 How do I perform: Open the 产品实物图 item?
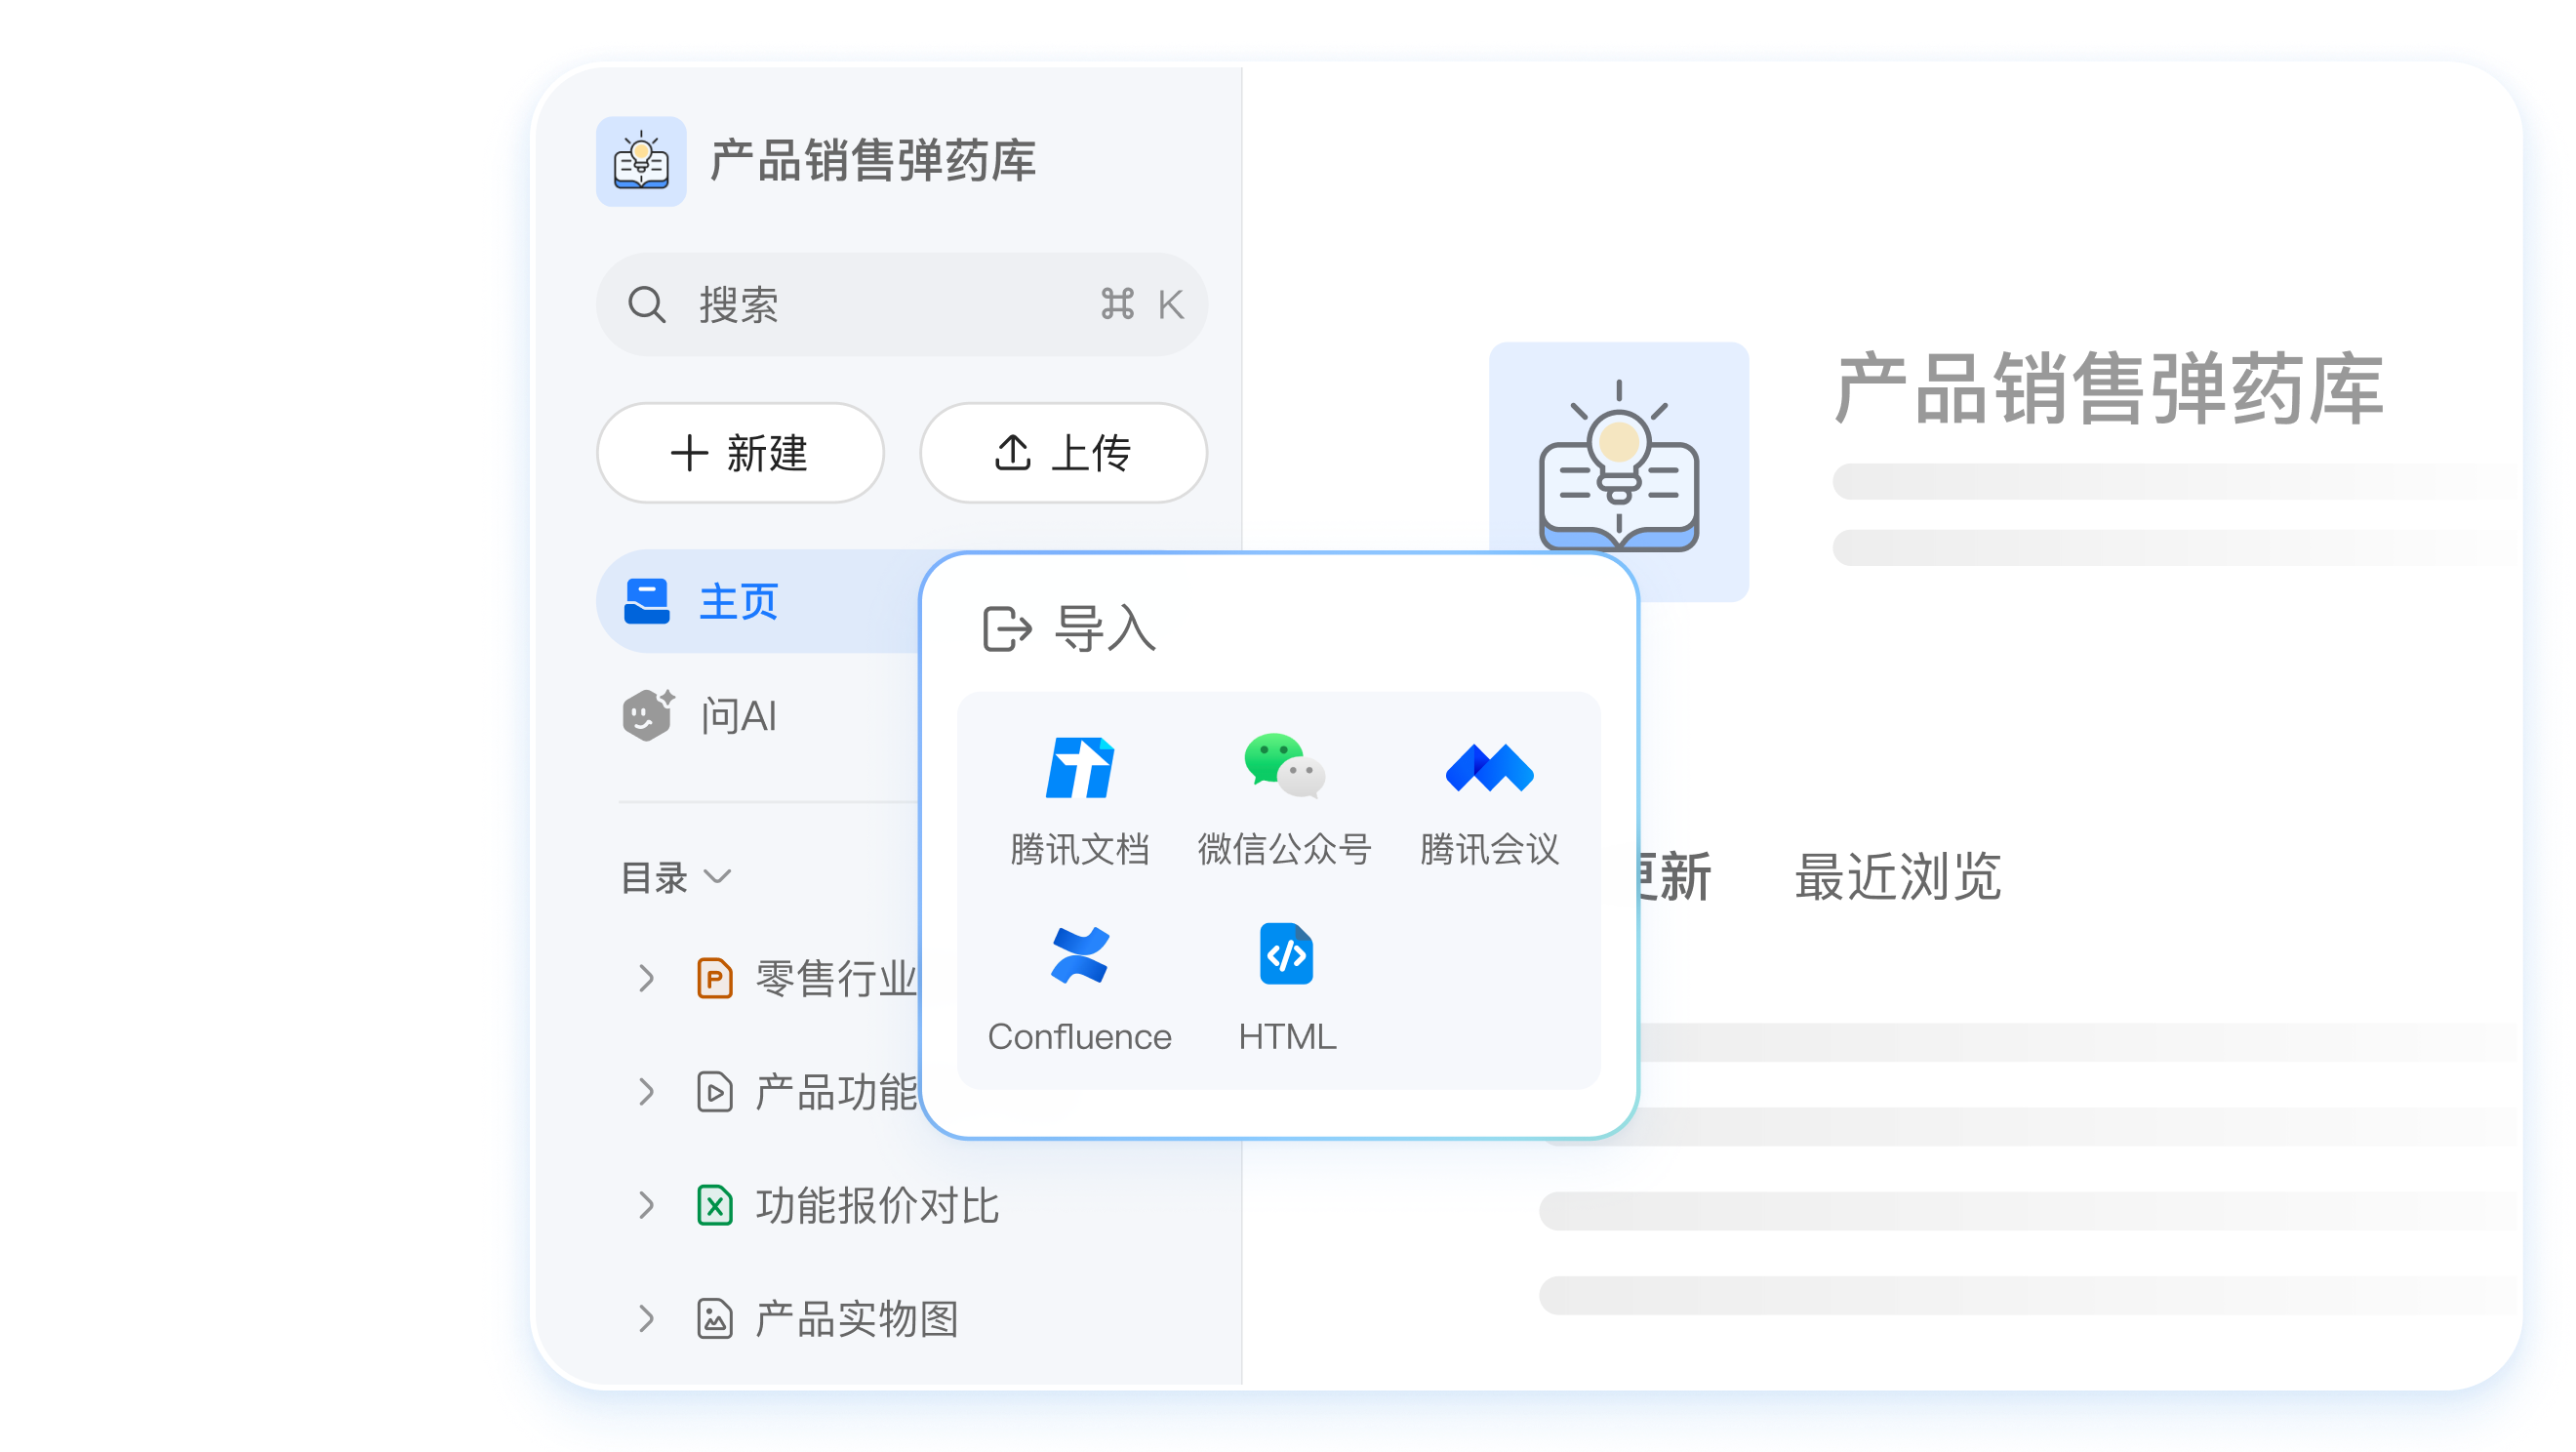point(857,1319)
